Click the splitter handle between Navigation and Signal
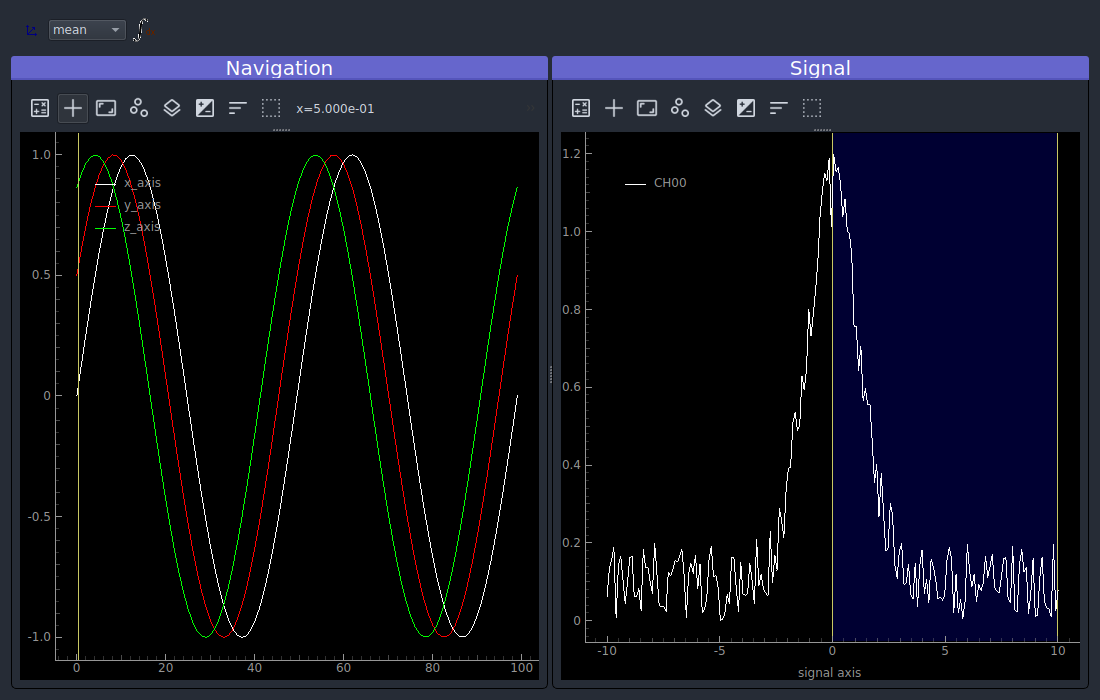The image size is (1100, 700). (x=551, y=375)
